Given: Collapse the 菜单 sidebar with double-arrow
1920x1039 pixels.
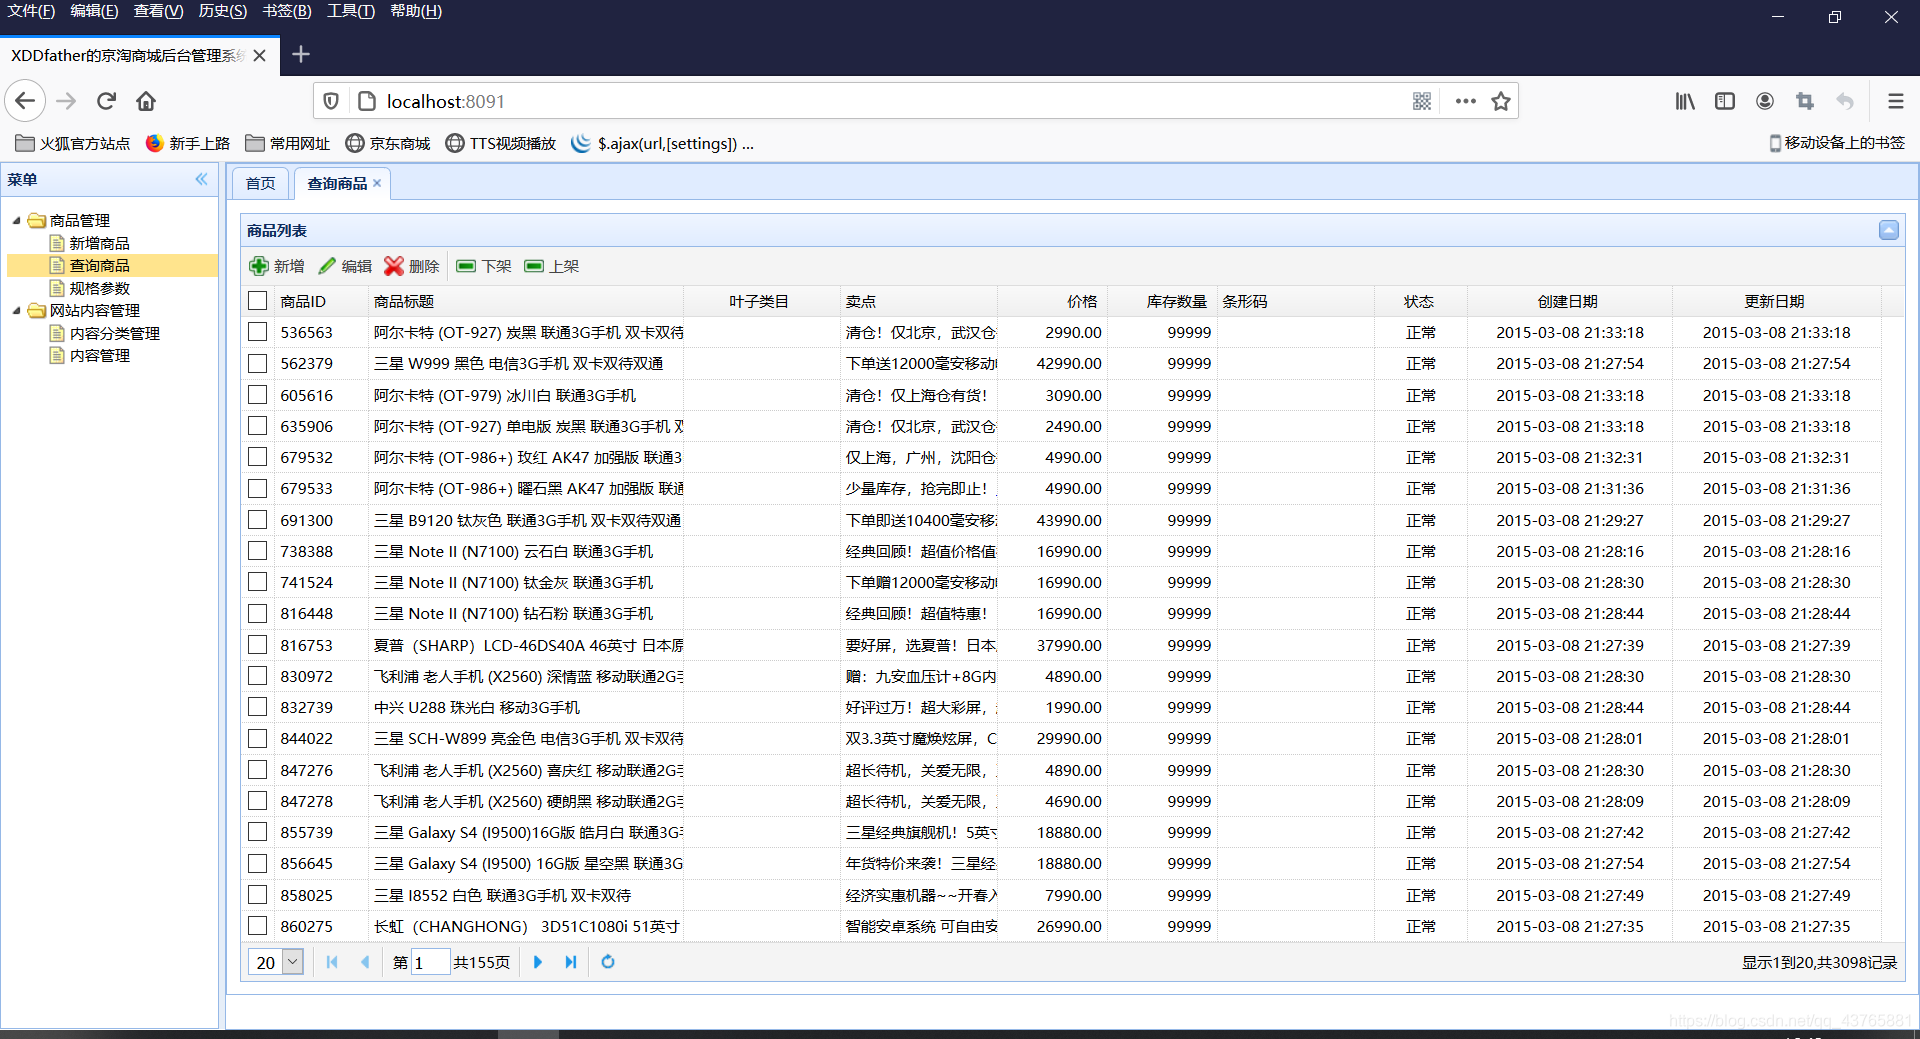Looking at the screenshot, I should pyautogui.click(x=202, y=179).
